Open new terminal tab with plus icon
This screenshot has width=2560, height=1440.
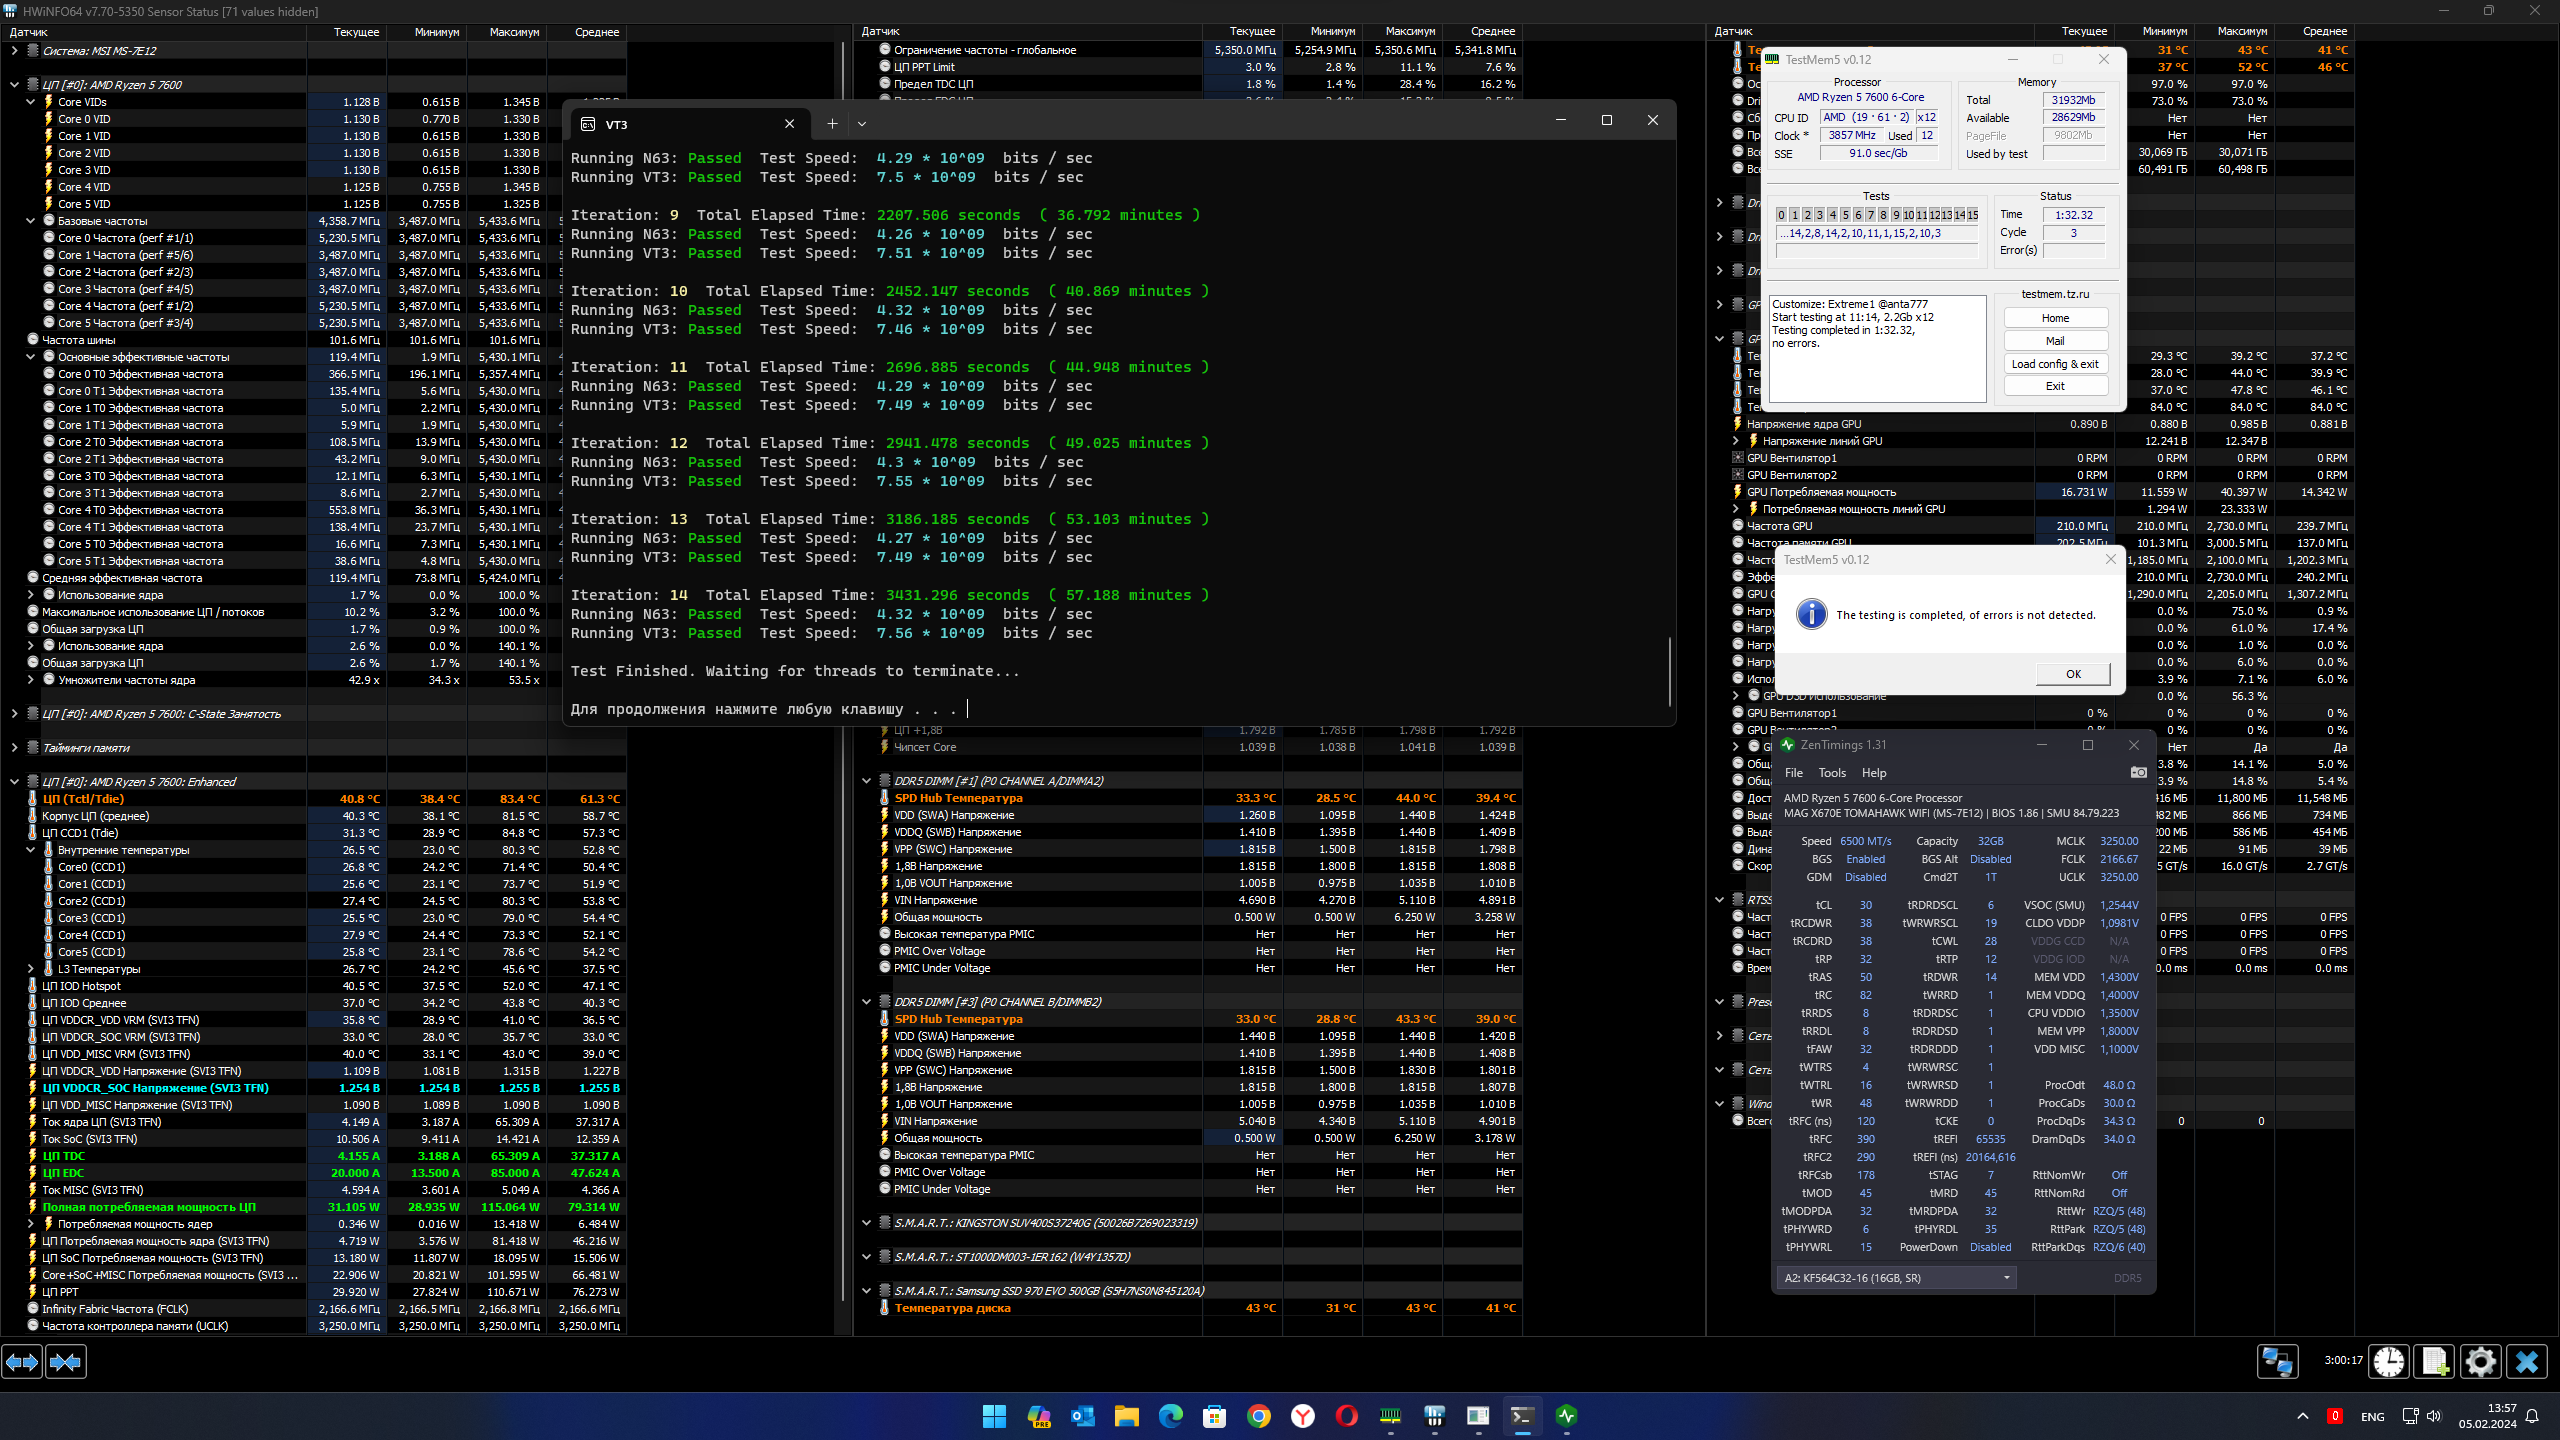coord(832,124)
